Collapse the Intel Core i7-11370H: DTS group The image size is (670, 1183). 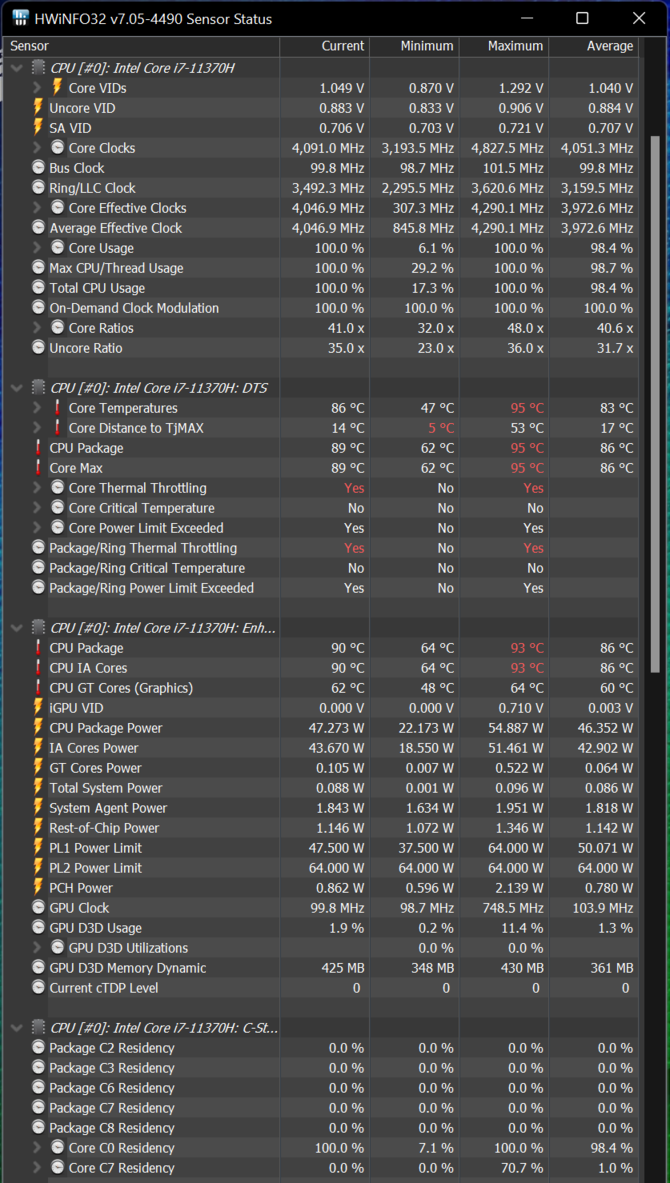tap(17, 388)
